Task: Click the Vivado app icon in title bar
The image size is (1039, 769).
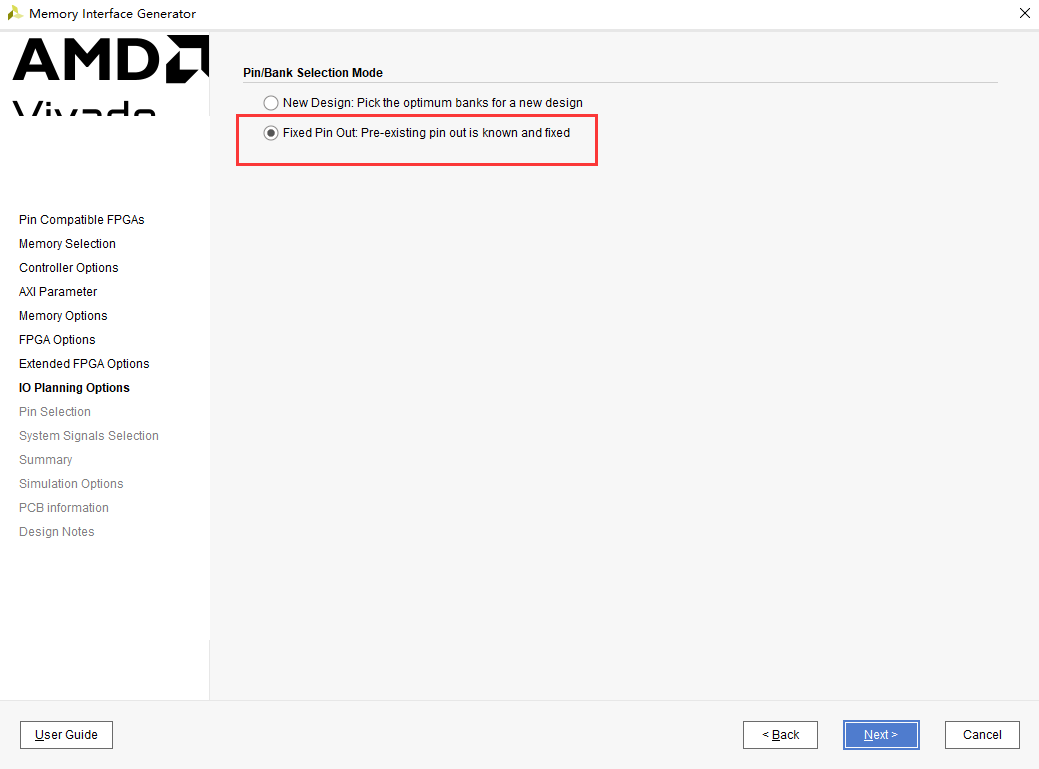Action: [x=15, y=13]
